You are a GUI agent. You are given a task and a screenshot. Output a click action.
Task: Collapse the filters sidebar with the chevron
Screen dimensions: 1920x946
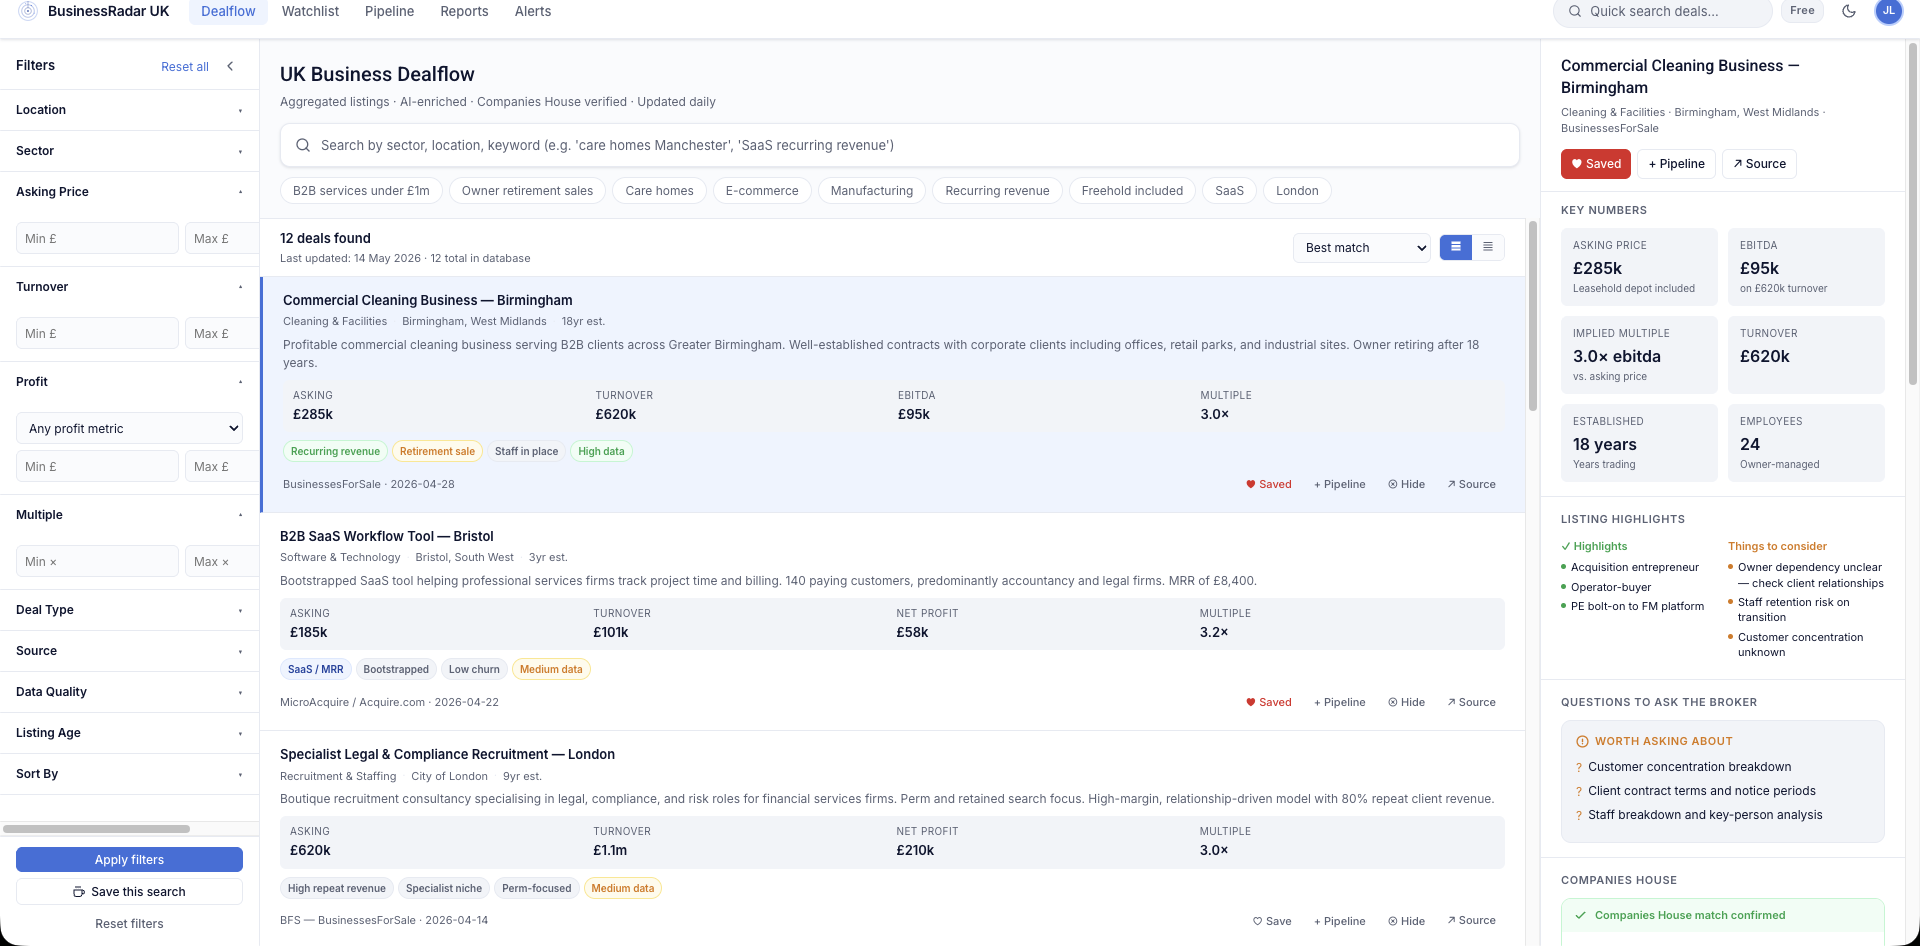(230, 66)
